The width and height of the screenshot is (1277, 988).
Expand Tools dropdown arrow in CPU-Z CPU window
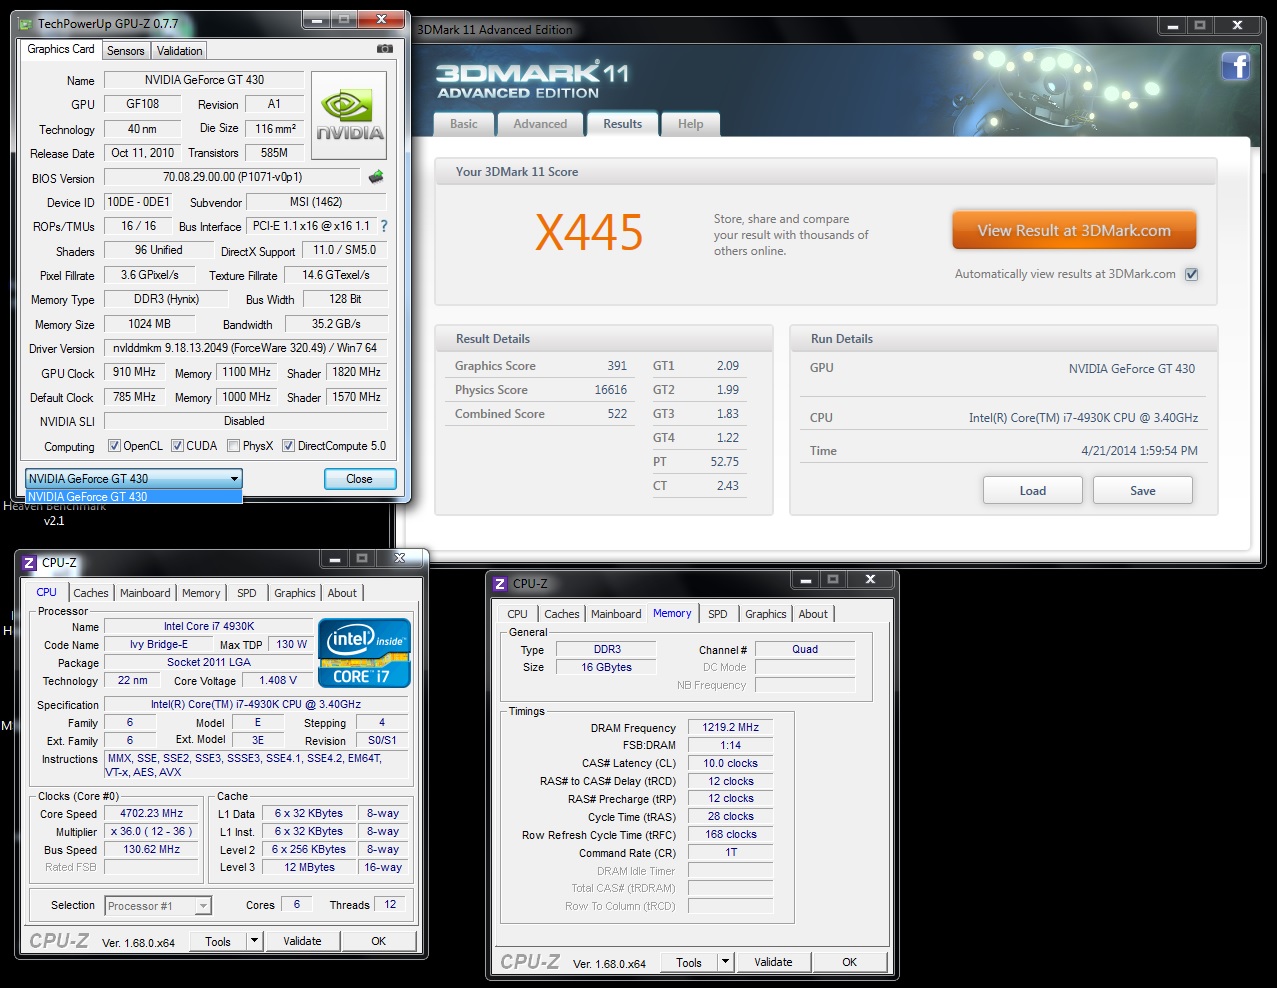tap(254, 941)
